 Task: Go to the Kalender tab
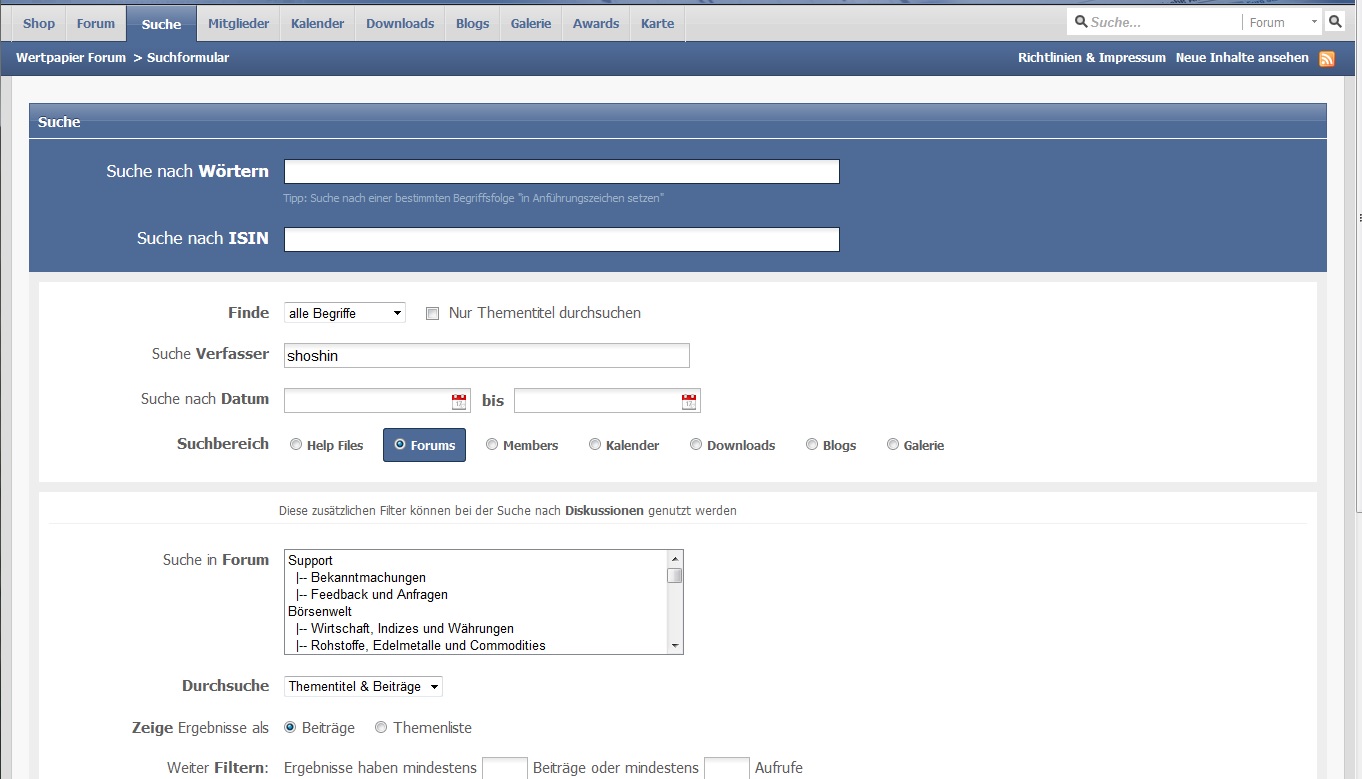coord(318,23)
